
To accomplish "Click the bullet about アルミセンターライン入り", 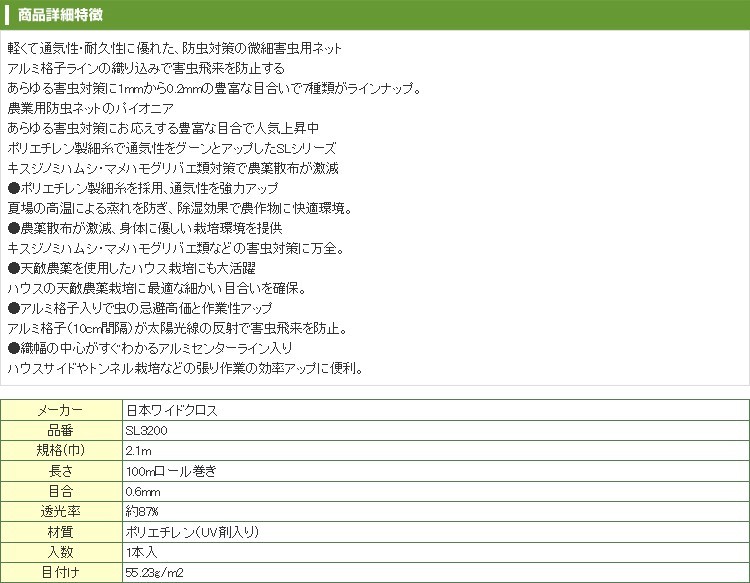I will tap(150, 348).
